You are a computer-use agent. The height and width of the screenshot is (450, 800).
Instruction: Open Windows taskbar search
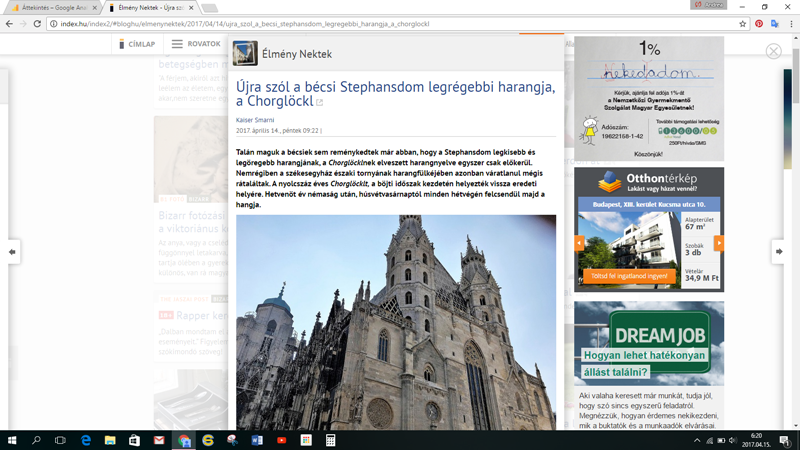pyautogui.click(x=36, y=440)
